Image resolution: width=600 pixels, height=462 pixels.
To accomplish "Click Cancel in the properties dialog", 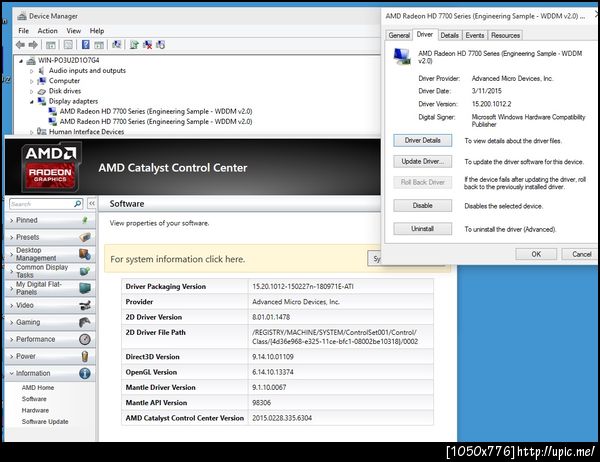I will 581,254.
